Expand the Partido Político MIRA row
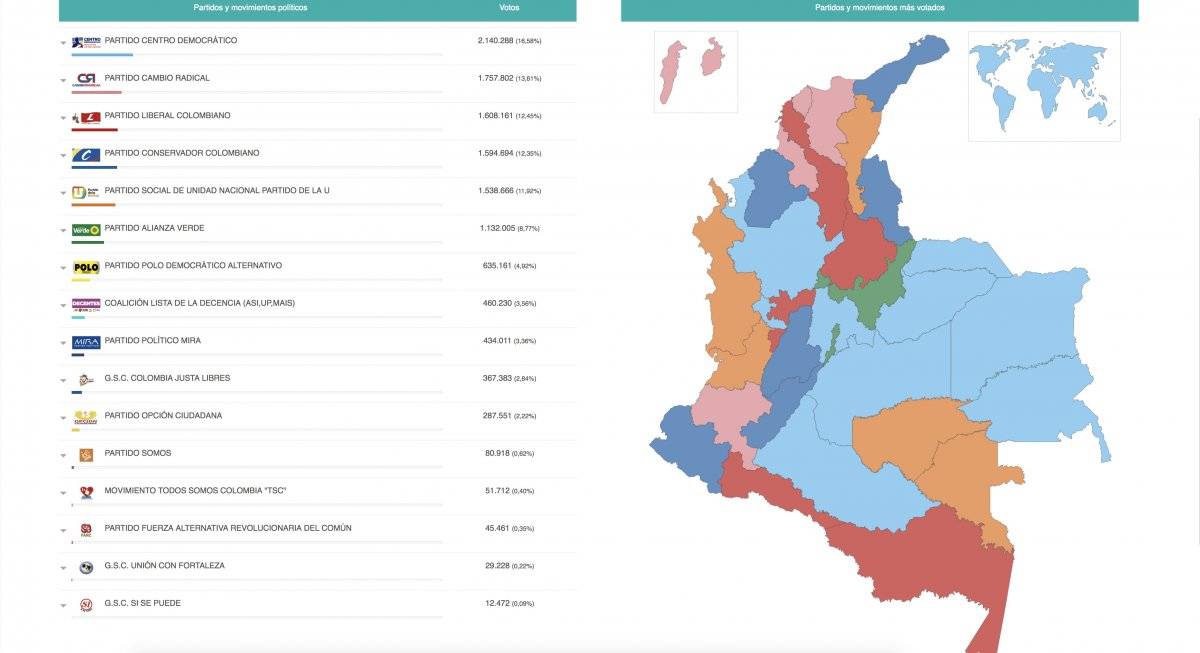The height and width of the screenshot is (653, 1200). click(63, 343)
